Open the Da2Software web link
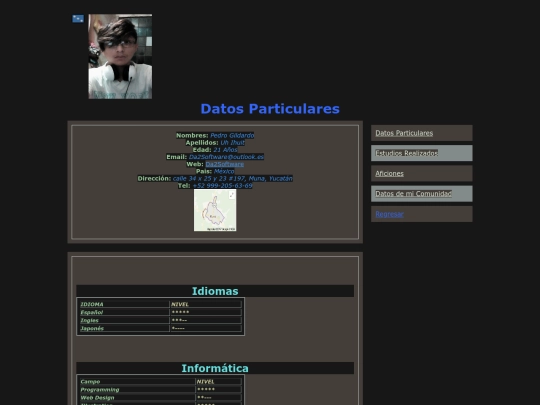This screenshot has width=540, height=405. [x=225, y=164]
